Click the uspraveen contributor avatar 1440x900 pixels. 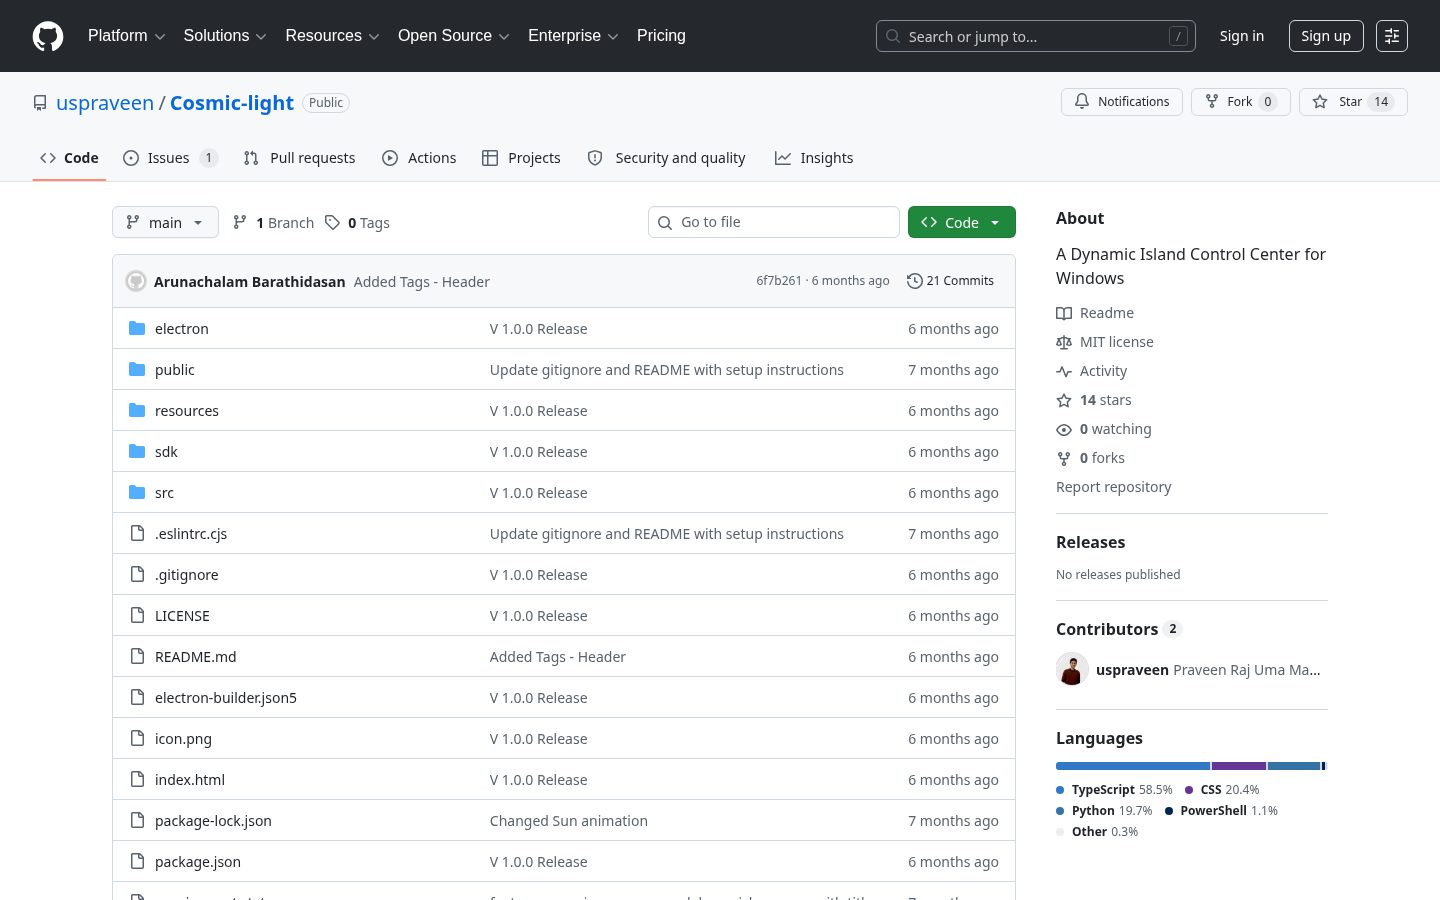coord(1072,669)
